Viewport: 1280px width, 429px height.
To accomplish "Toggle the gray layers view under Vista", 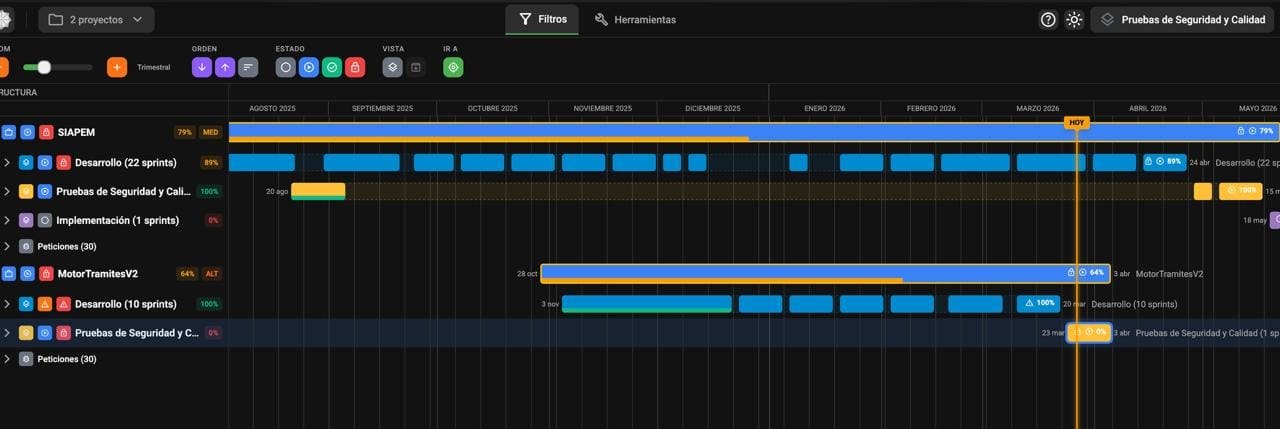I will tap(393, 67).
